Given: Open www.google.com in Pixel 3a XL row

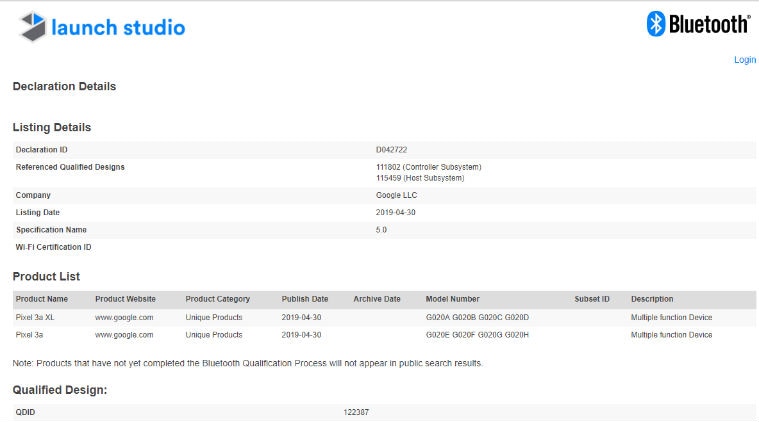Looking at the screenshot, I should pyautogui.click(x=124, y=317).
